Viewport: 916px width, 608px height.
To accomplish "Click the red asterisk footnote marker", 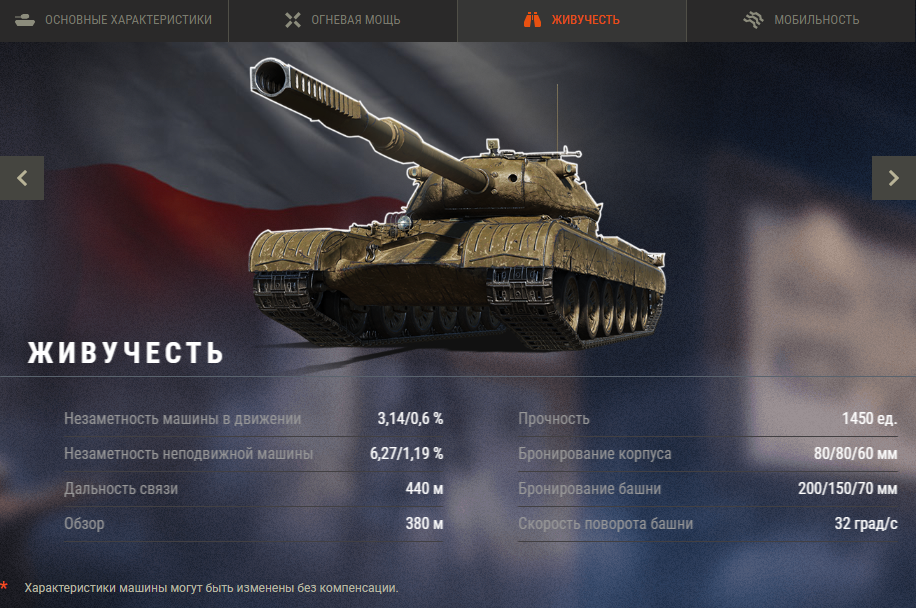I will [4, 586].
